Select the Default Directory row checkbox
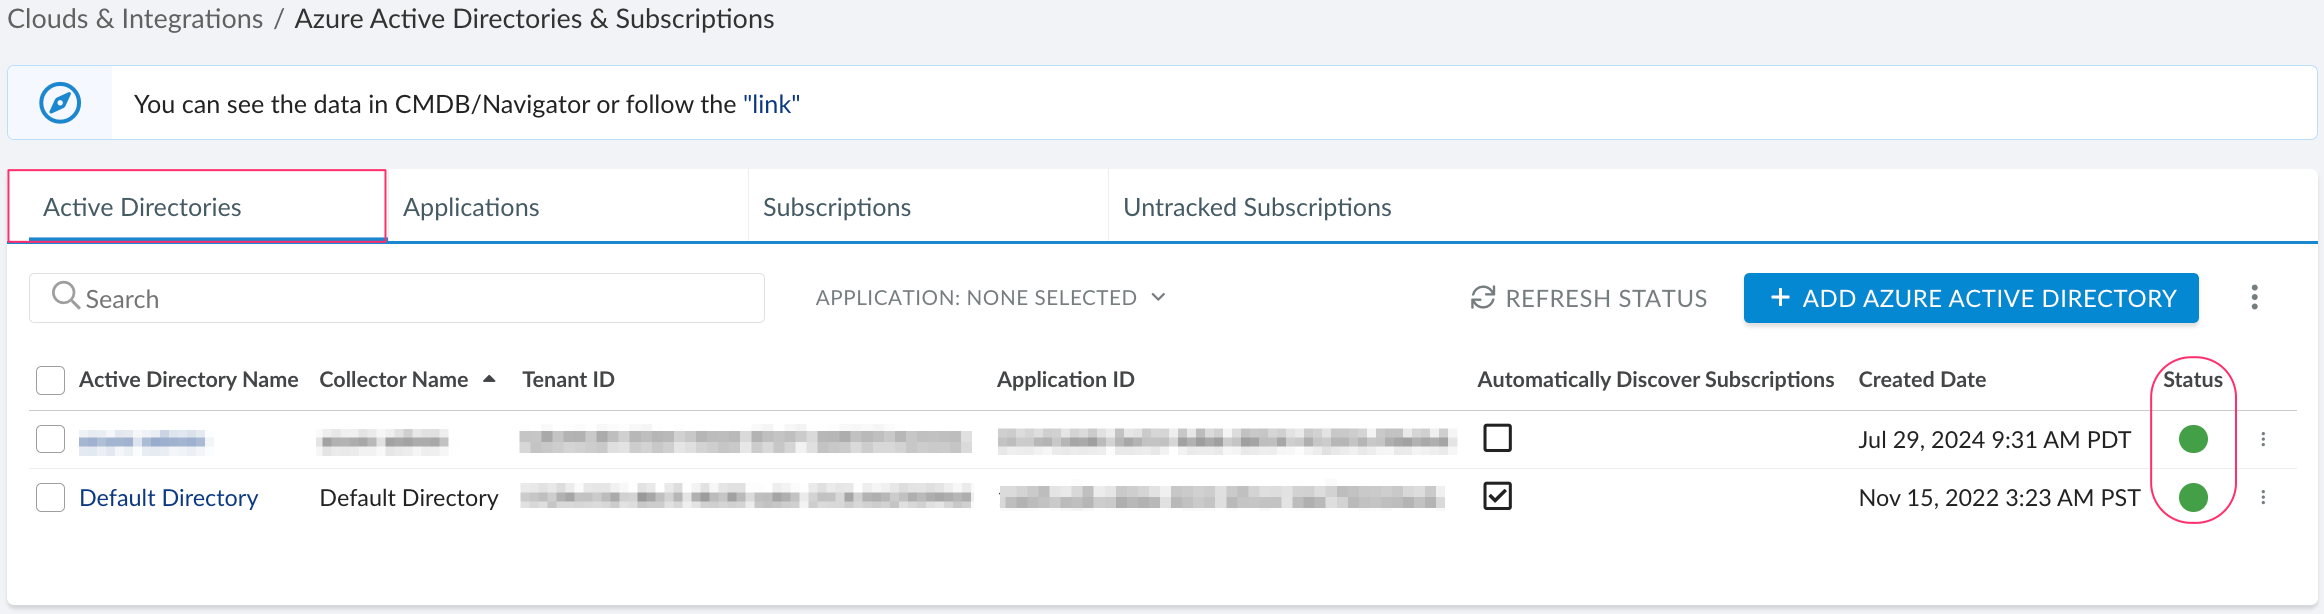The width and height of the screenshot is (2324, 614). (50, 497)
